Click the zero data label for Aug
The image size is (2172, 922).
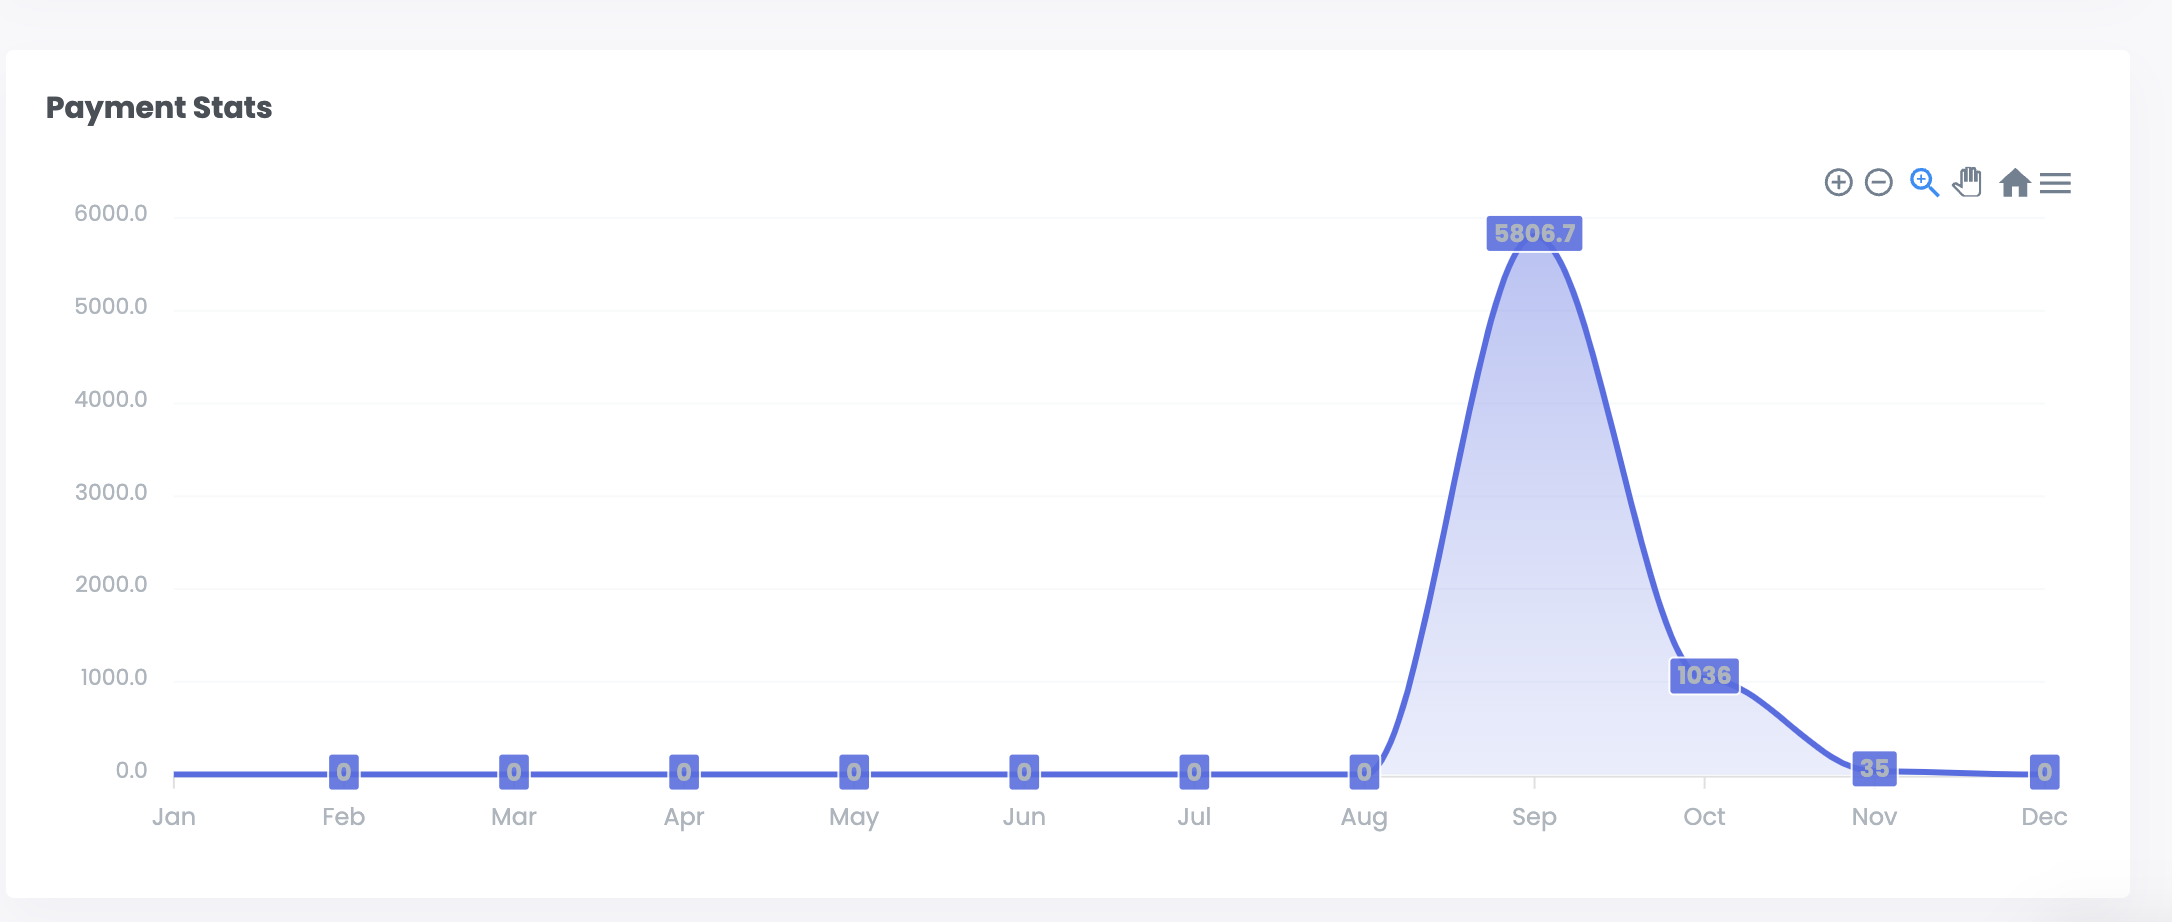tap(1364, 772)
